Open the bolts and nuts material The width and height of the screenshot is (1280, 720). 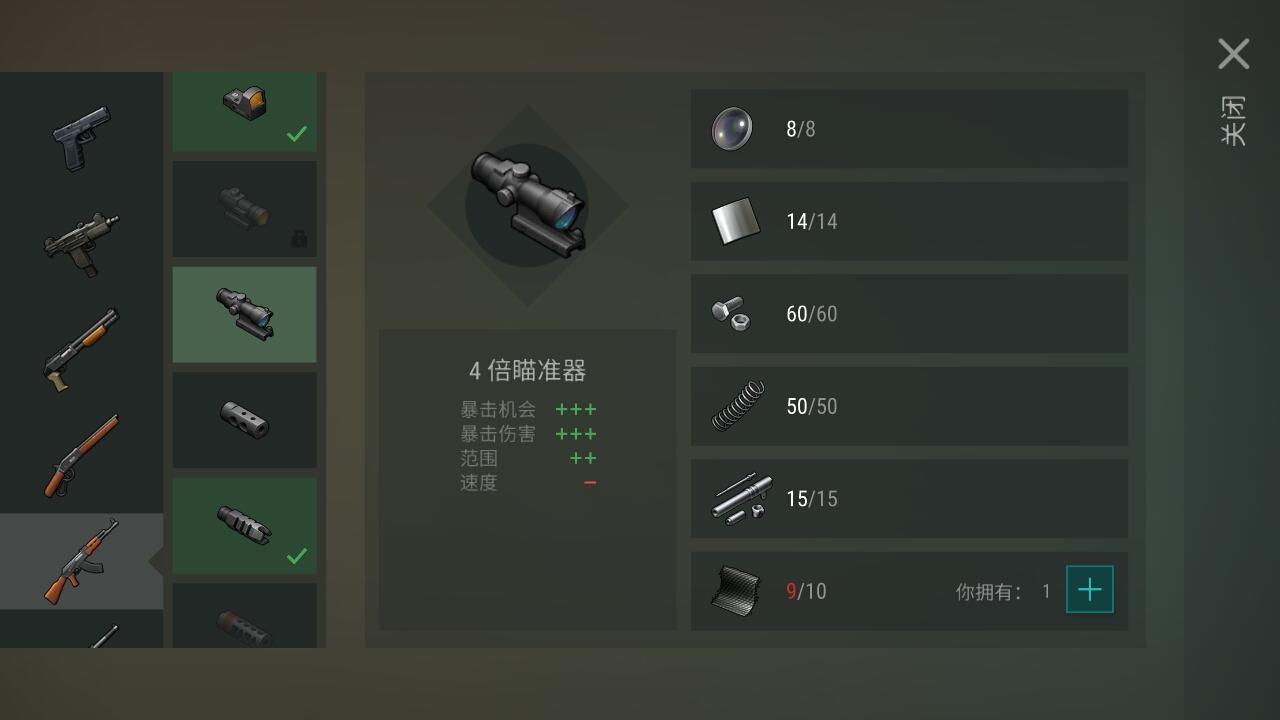coord(909,313)
